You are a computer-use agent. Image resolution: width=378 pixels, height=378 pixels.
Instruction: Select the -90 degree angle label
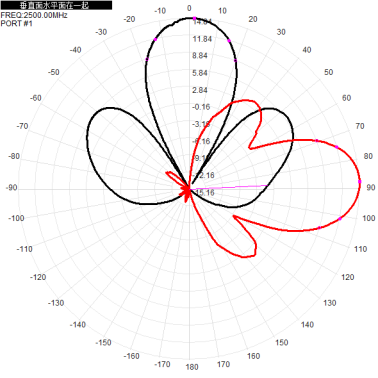pyautogui.click(x=11, y=187)
